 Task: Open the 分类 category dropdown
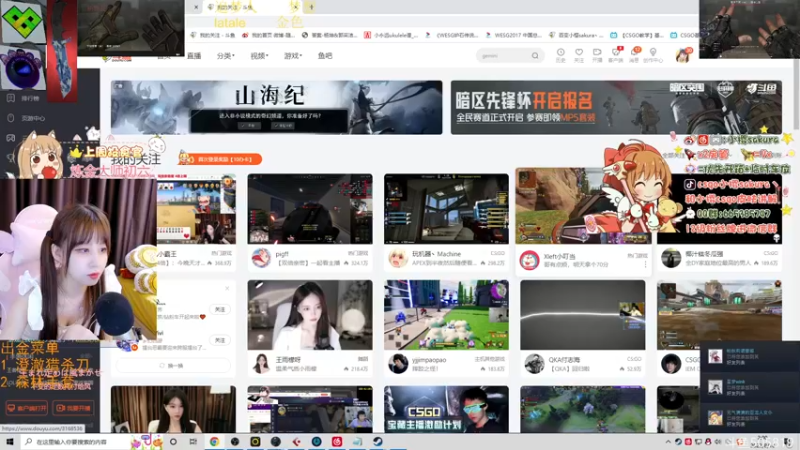click(226, 56)
